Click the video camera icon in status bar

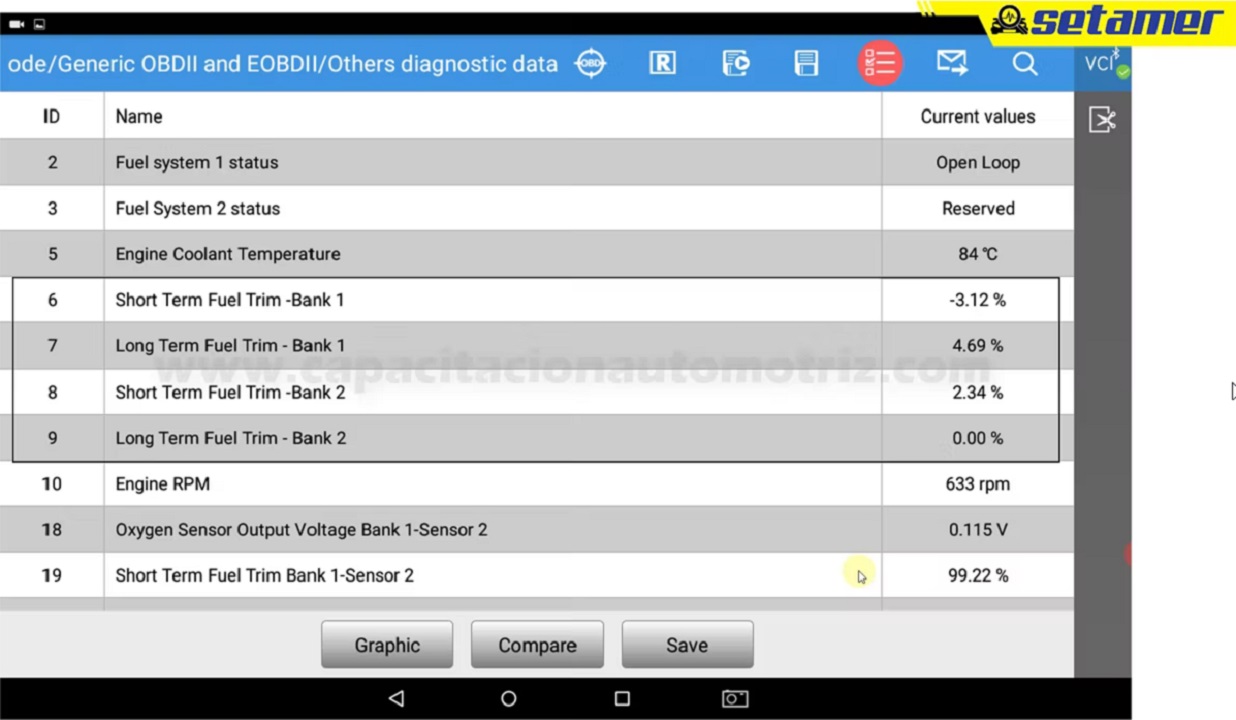[x=16, y=24]
